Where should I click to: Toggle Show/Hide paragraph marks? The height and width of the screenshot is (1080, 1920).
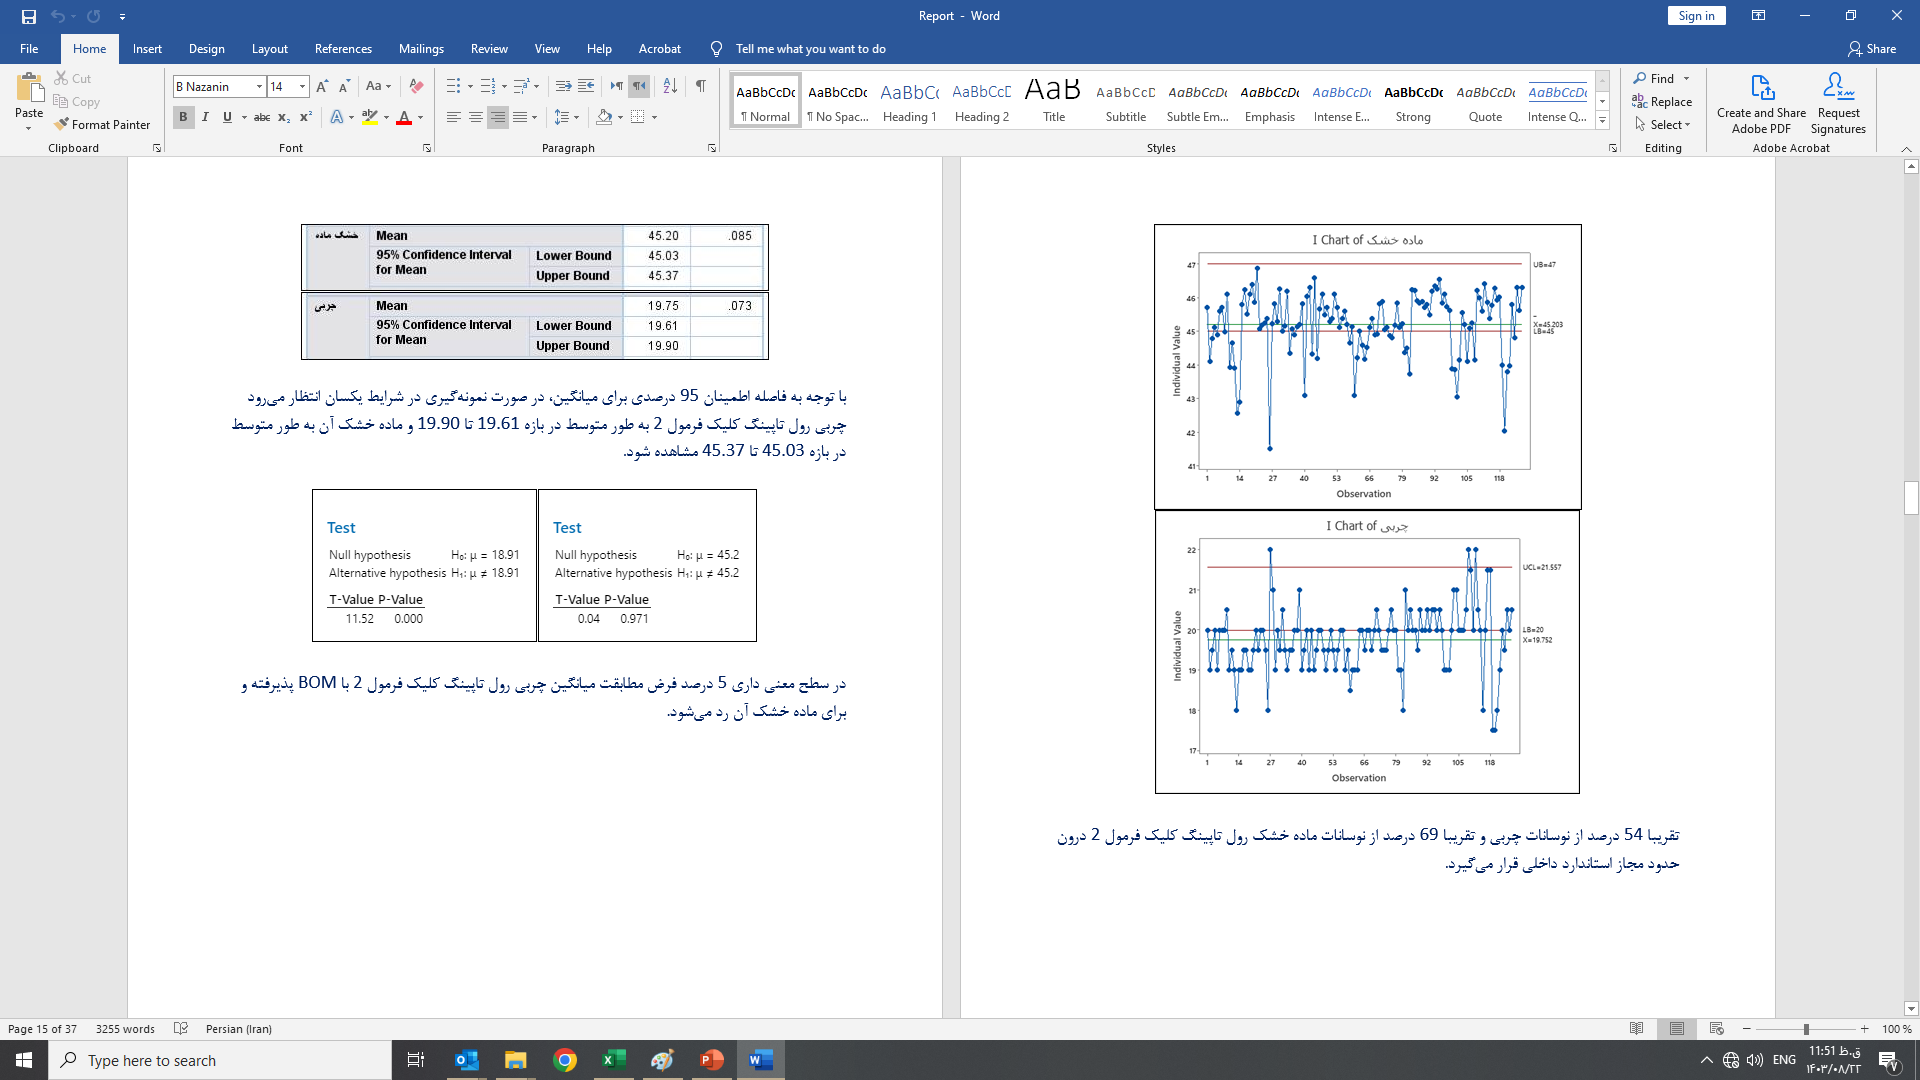[701, 87]
